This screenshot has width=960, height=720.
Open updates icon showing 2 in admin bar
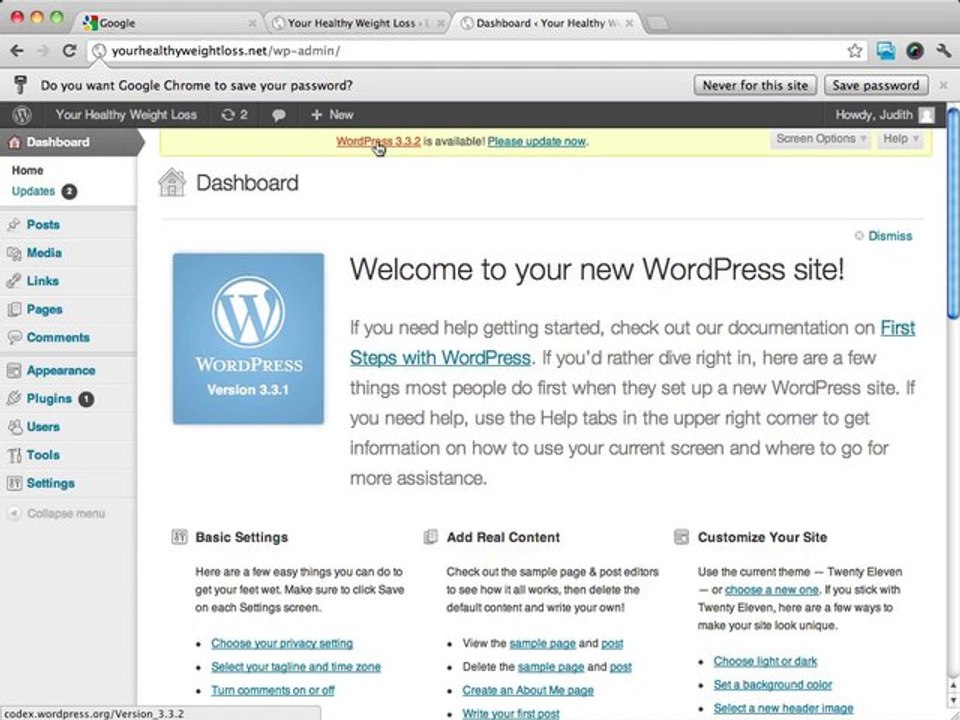[x=234, y=114]
